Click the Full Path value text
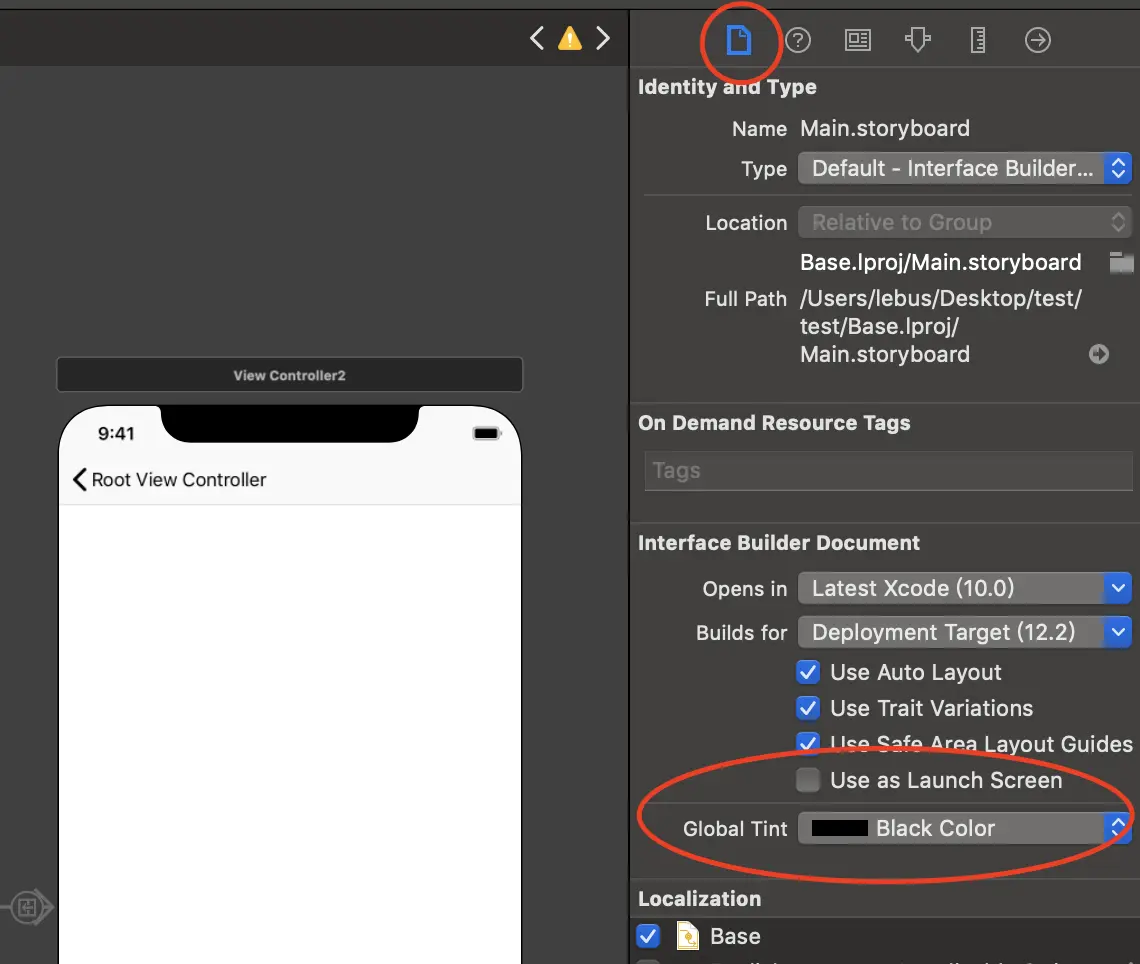This screenshot has height=964, width=1140. [941, 326]
